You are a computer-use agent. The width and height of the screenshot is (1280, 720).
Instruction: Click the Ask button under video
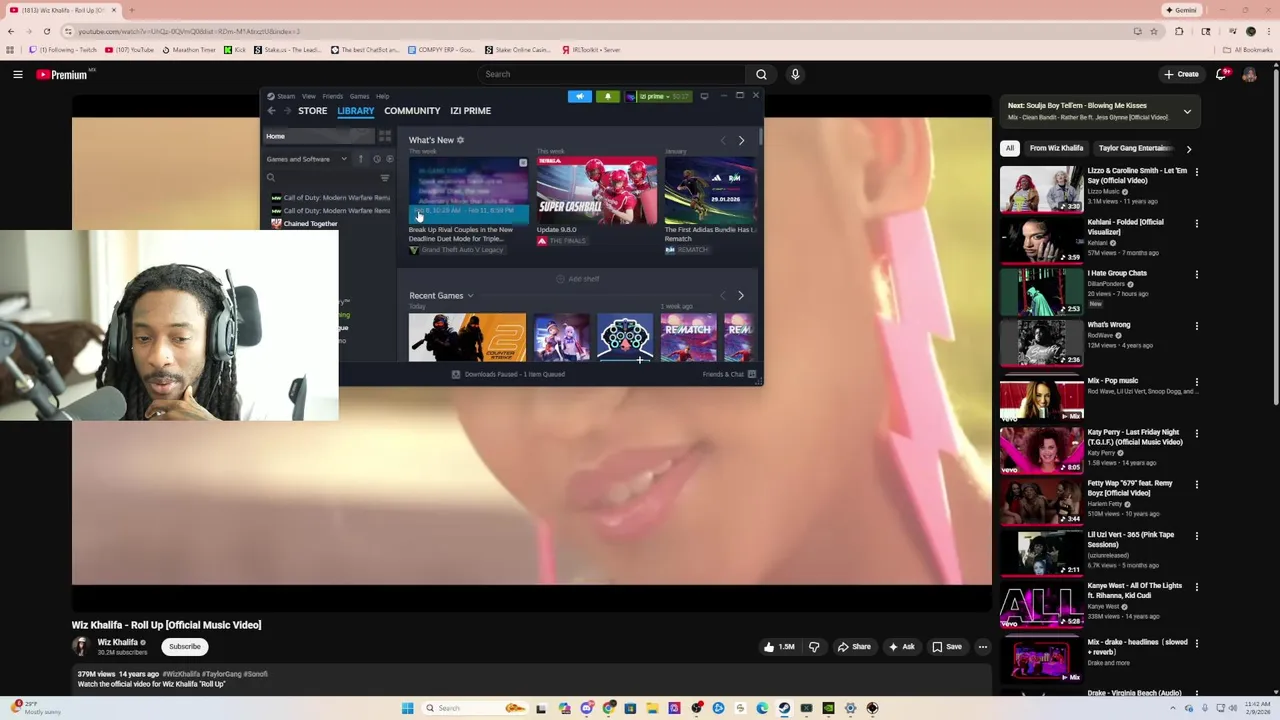click(x=901, y=647)
